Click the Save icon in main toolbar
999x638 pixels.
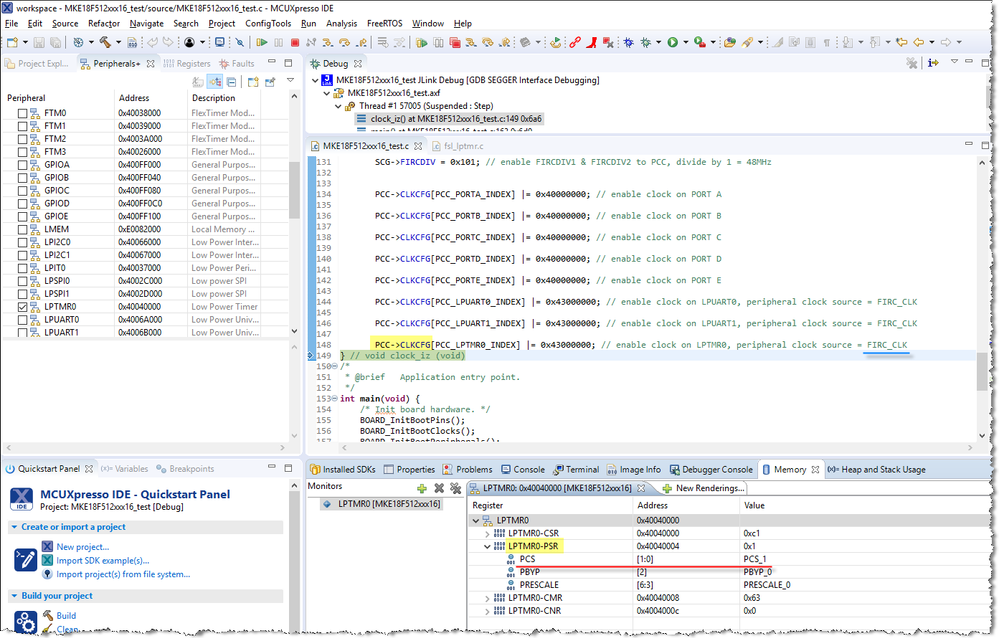click(38, 42)
